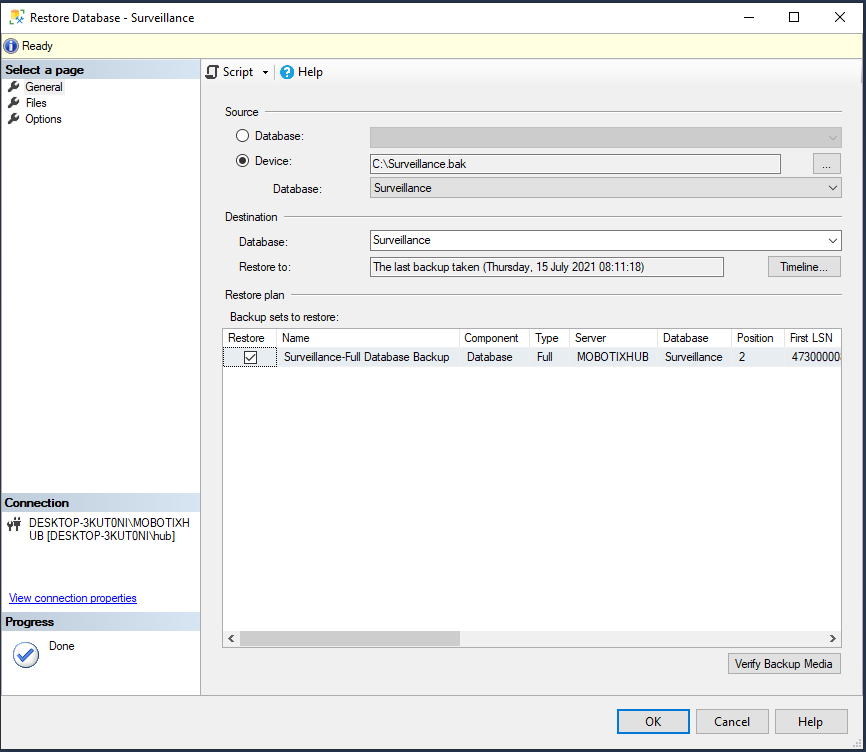Viewport: 866px width, 752px height.
Task: Select the Options page wrench icon
Action: pos(14,119)
